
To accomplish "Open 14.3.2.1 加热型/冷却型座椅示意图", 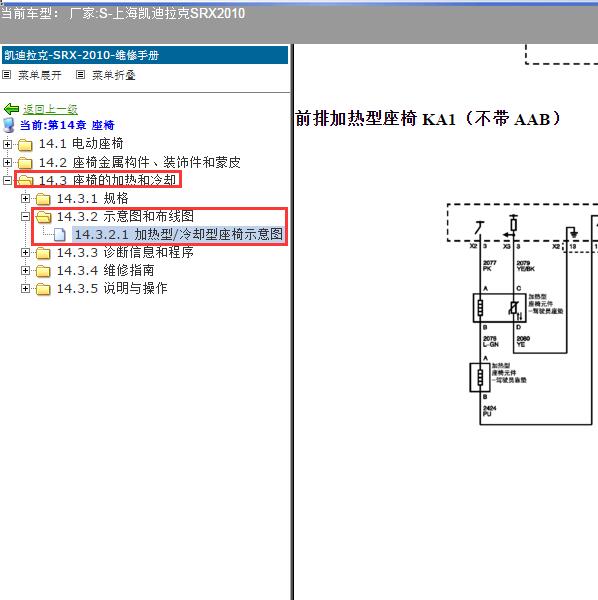I will [x=179, y=234].
